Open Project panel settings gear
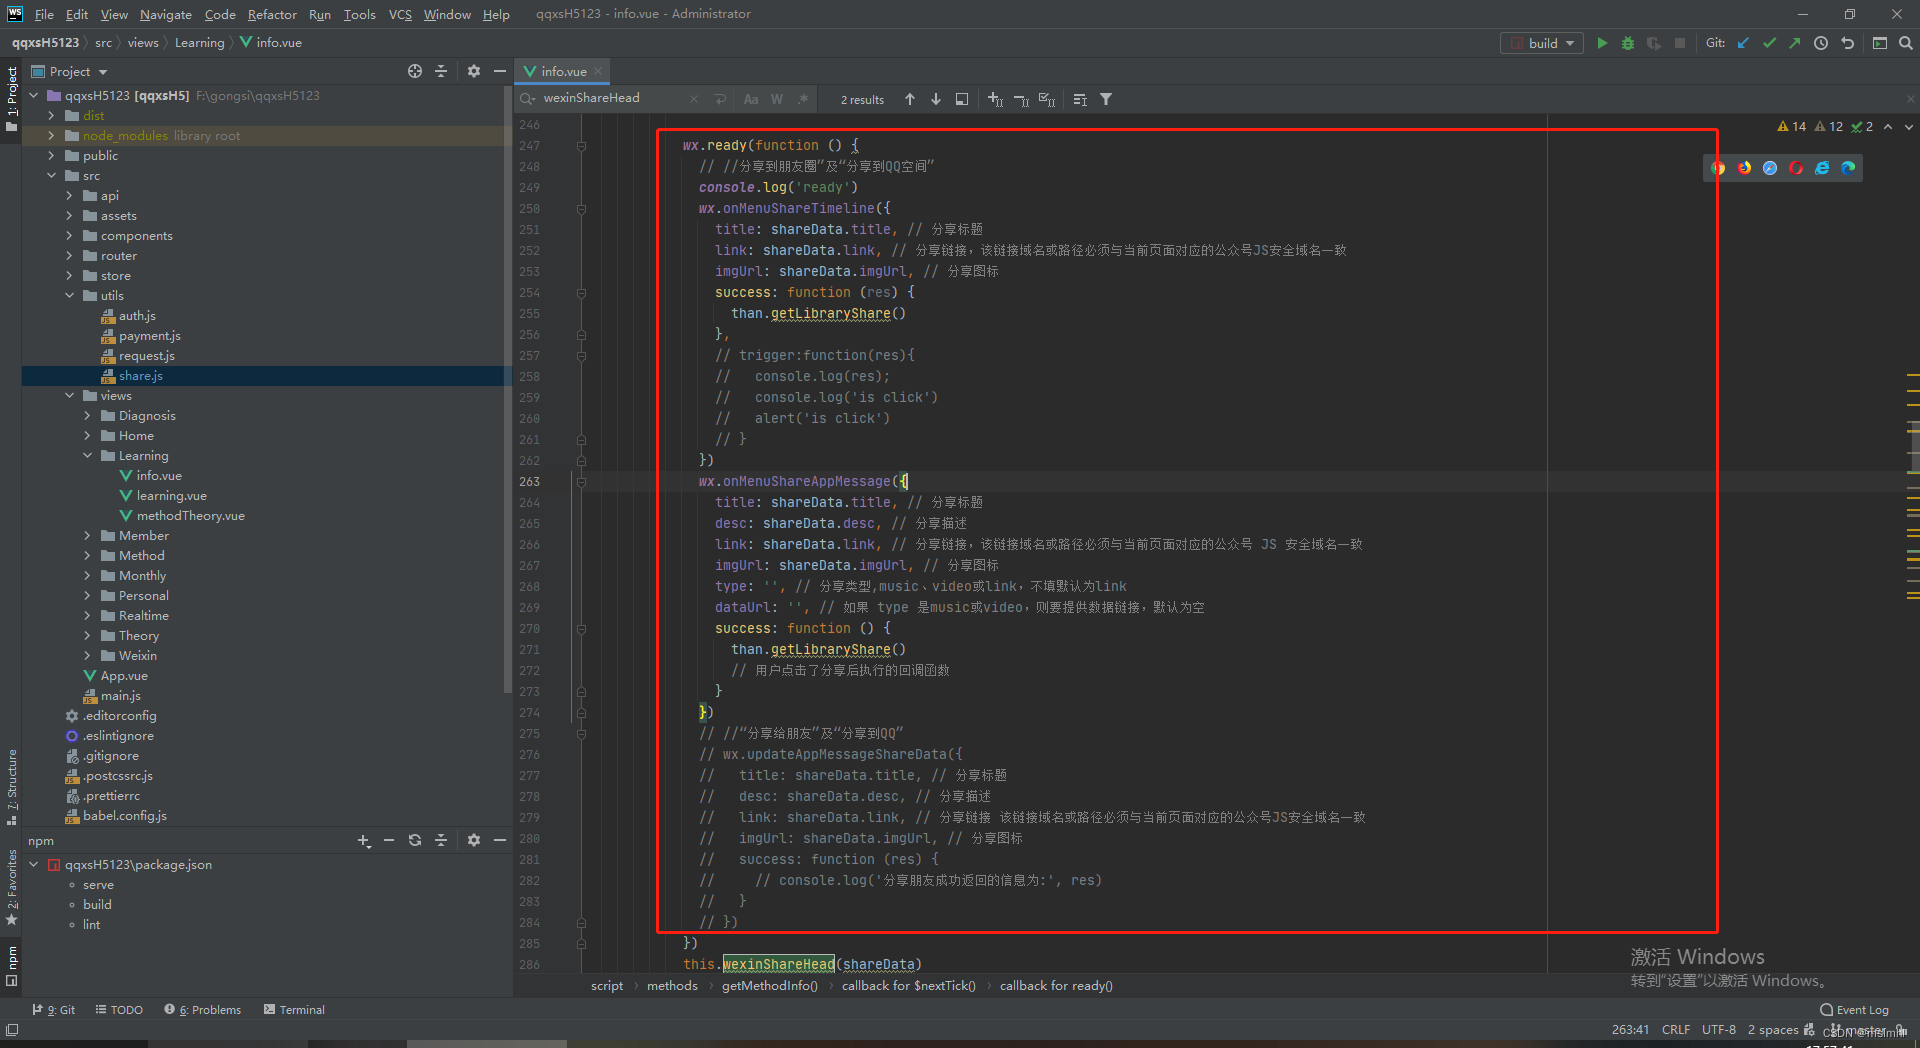1920x1048 pixels. coord(474,71)
